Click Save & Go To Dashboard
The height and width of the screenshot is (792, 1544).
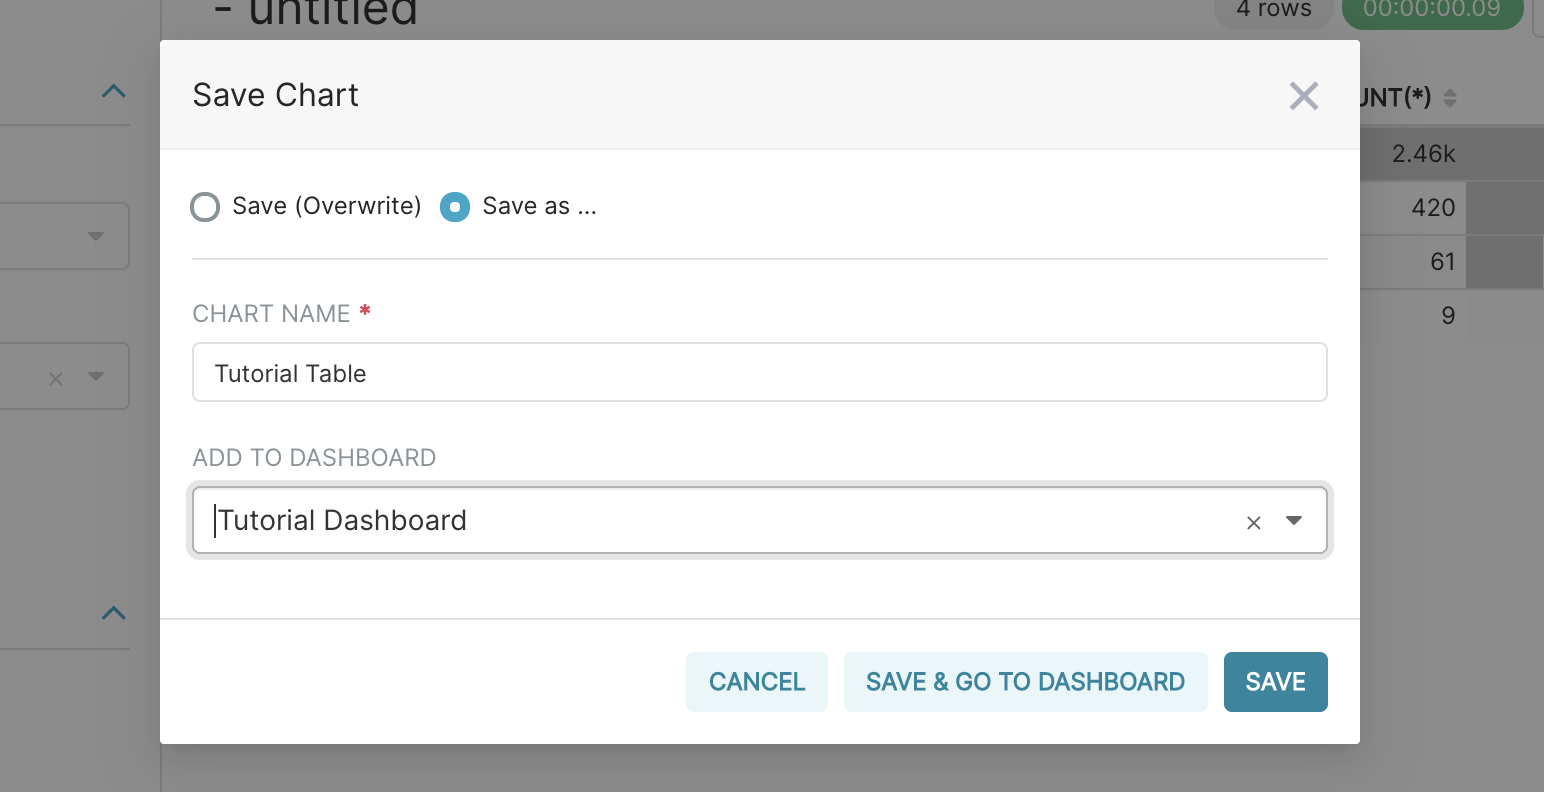(1025, 682)
